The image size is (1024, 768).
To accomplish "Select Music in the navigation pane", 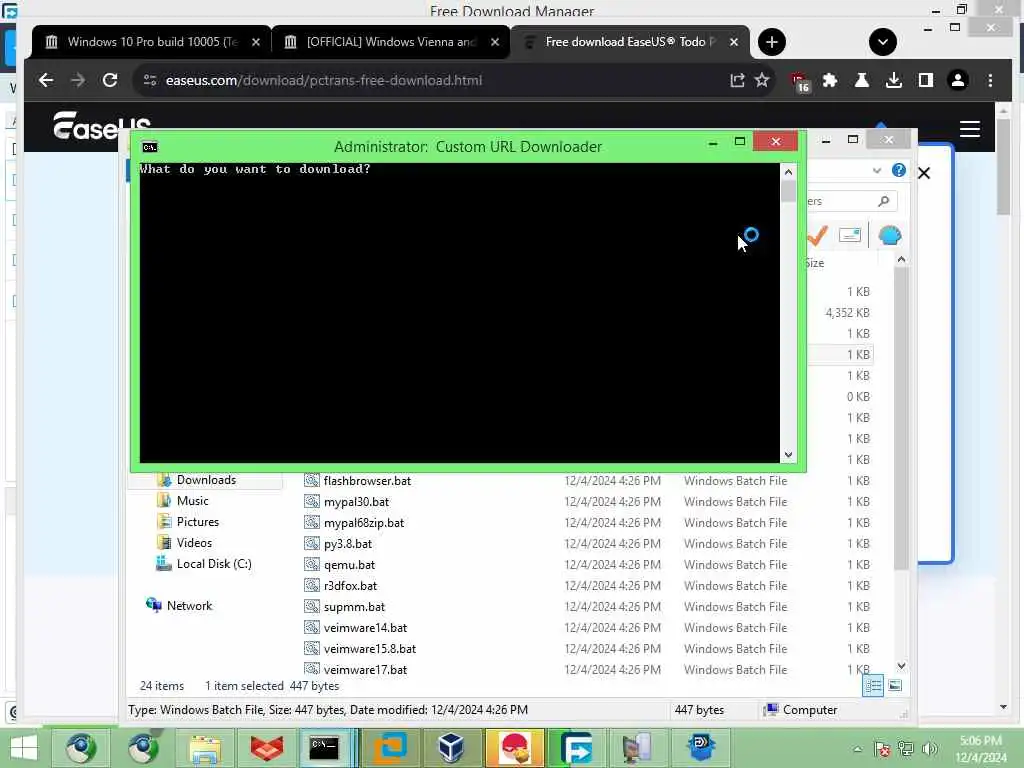I will [193, 501].
